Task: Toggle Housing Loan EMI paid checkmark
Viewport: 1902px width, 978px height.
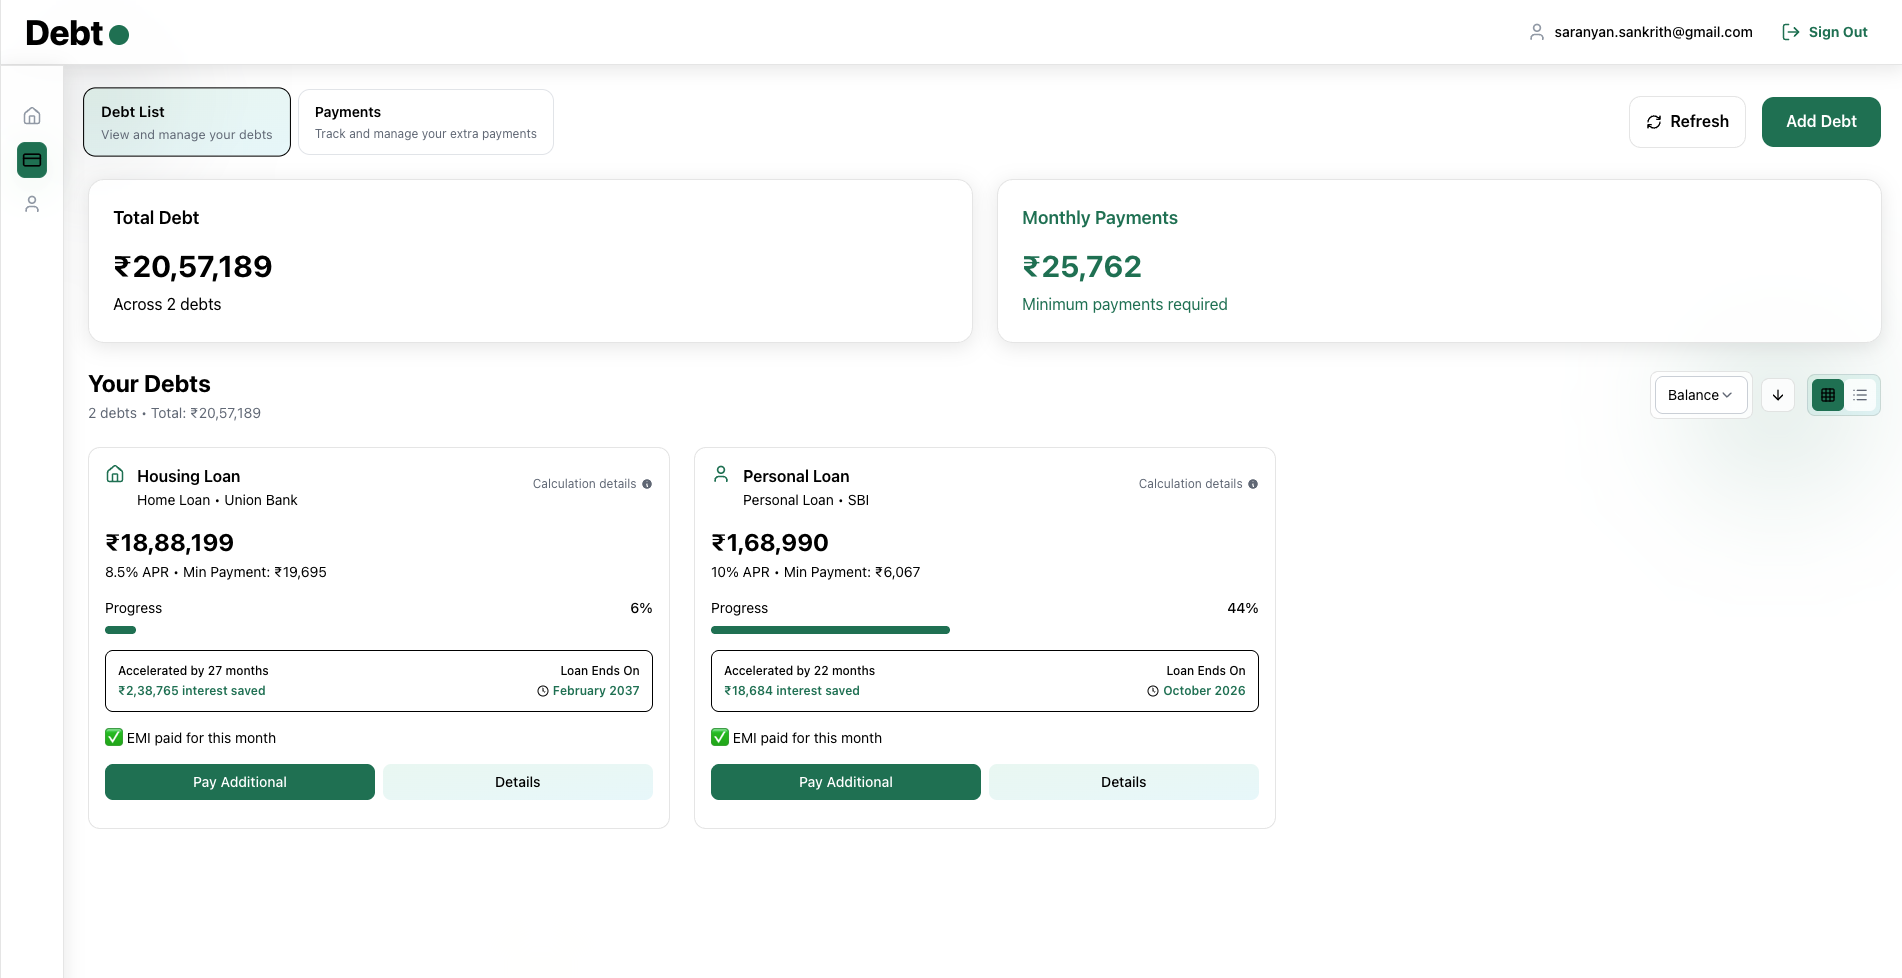Action: pyautogui.click(x=114, y=738)
